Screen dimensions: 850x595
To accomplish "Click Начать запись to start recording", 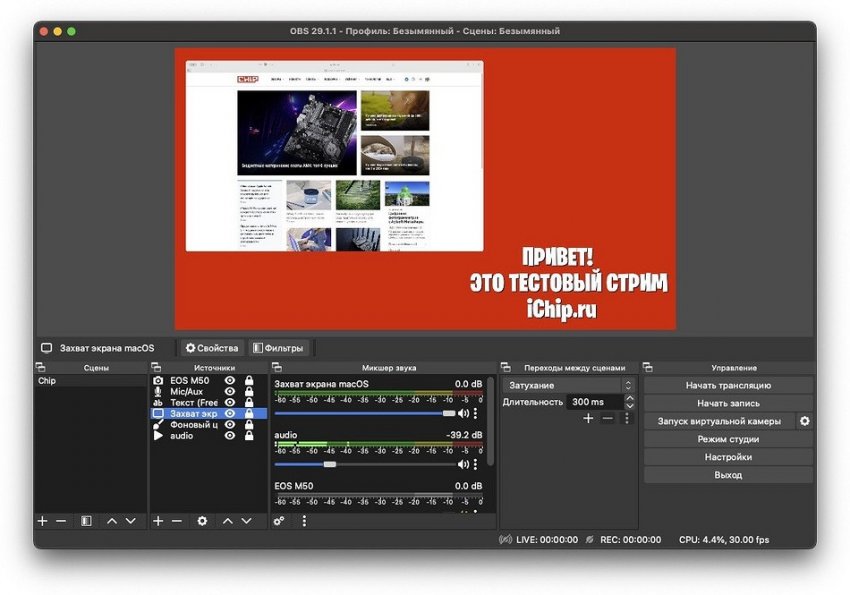I will click(728, 403).
